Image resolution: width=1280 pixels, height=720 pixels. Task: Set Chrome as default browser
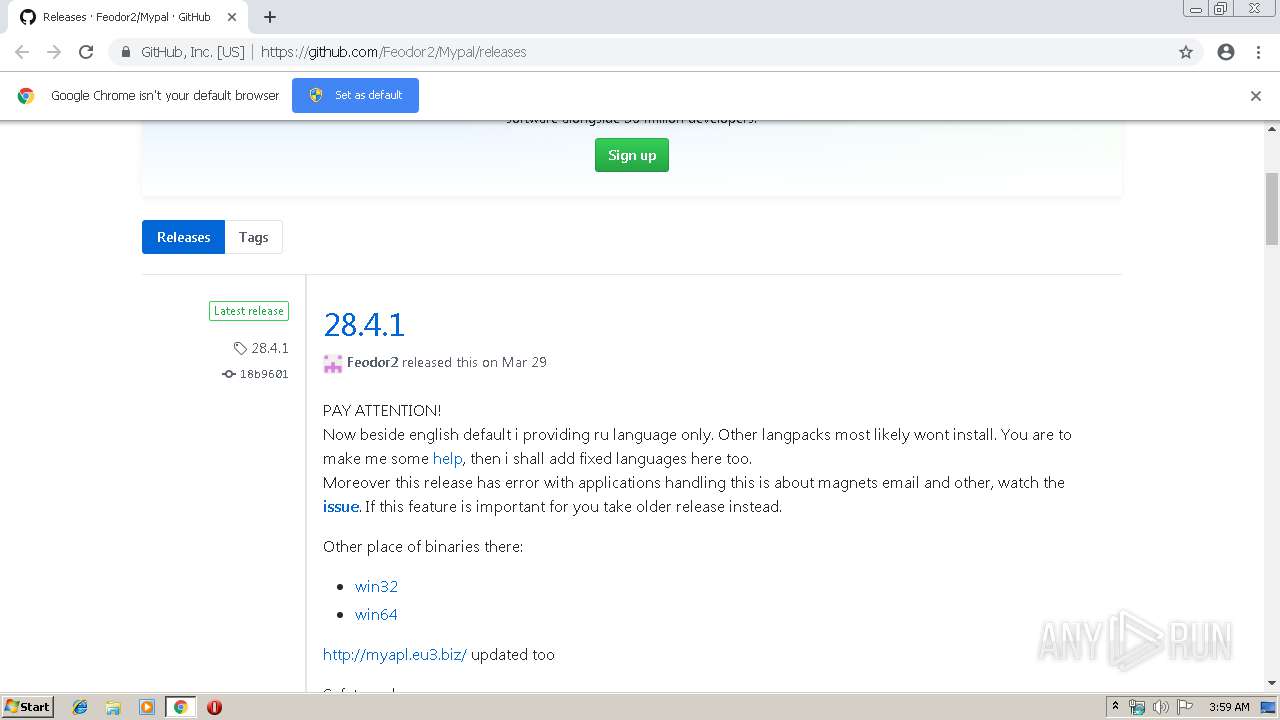pos(355,95)
